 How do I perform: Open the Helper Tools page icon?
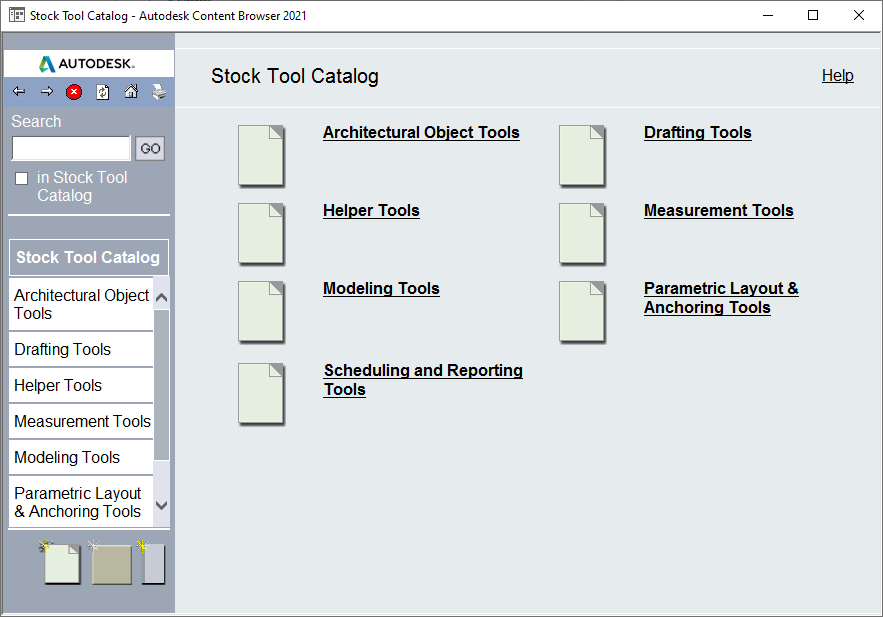click(x=261, y=234)
